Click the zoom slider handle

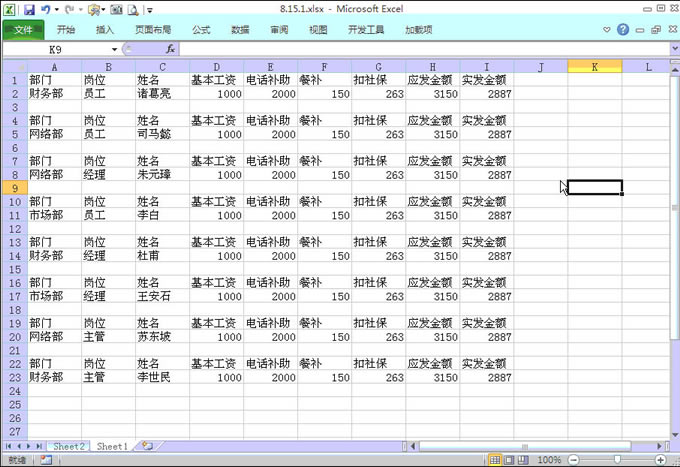pos(617,460)
